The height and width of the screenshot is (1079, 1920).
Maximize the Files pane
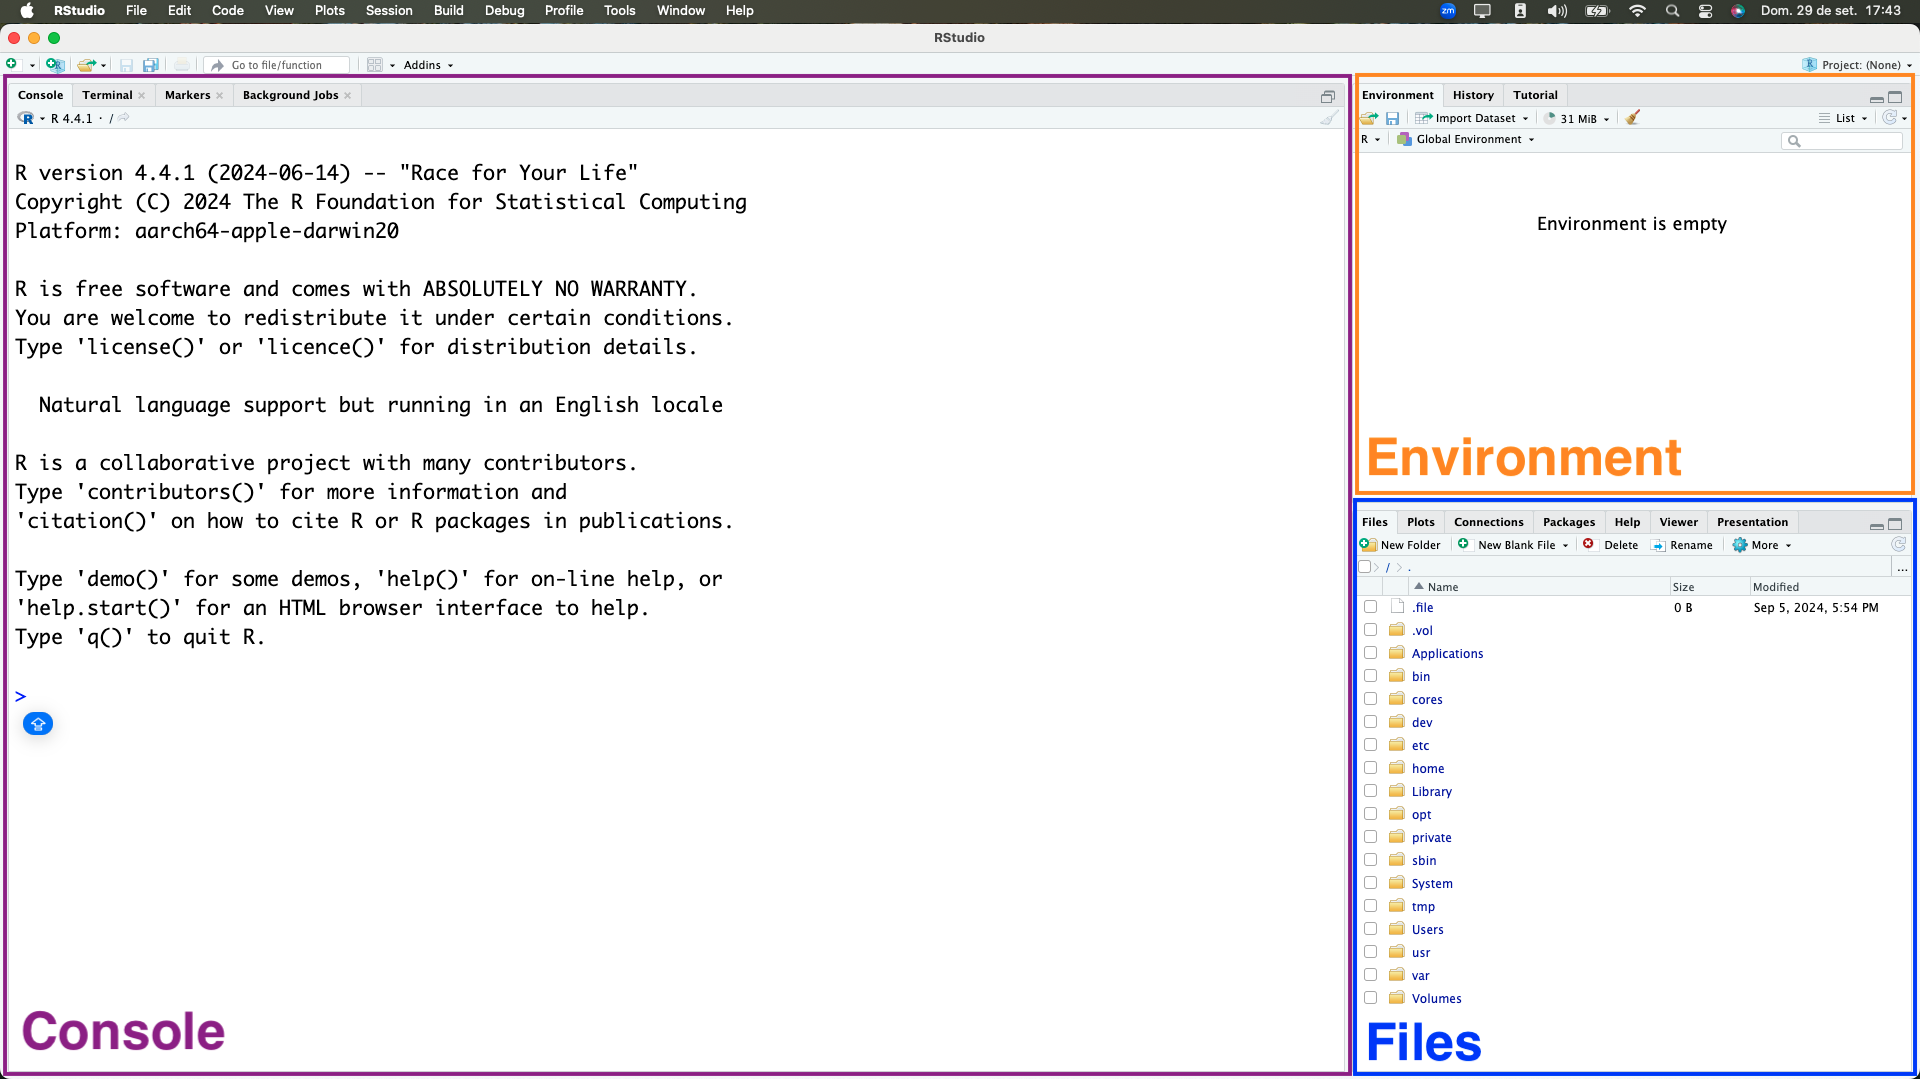click(x=1895, y=524)
